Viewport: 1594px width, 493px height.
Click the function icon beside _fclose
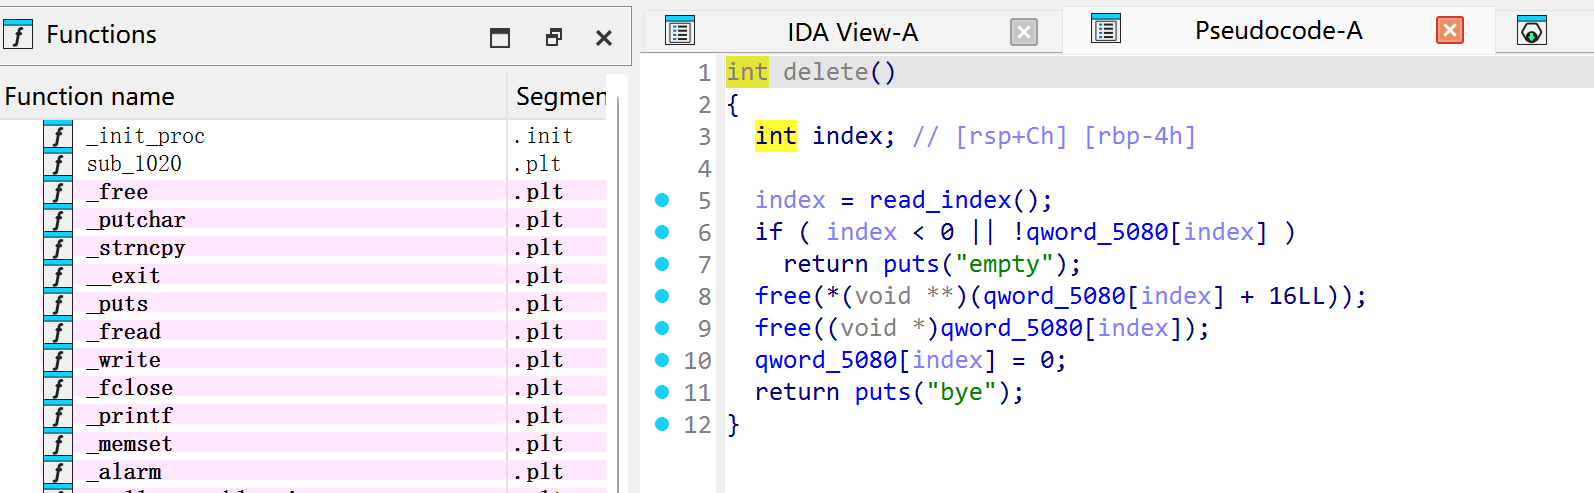[x=58, y=388]
